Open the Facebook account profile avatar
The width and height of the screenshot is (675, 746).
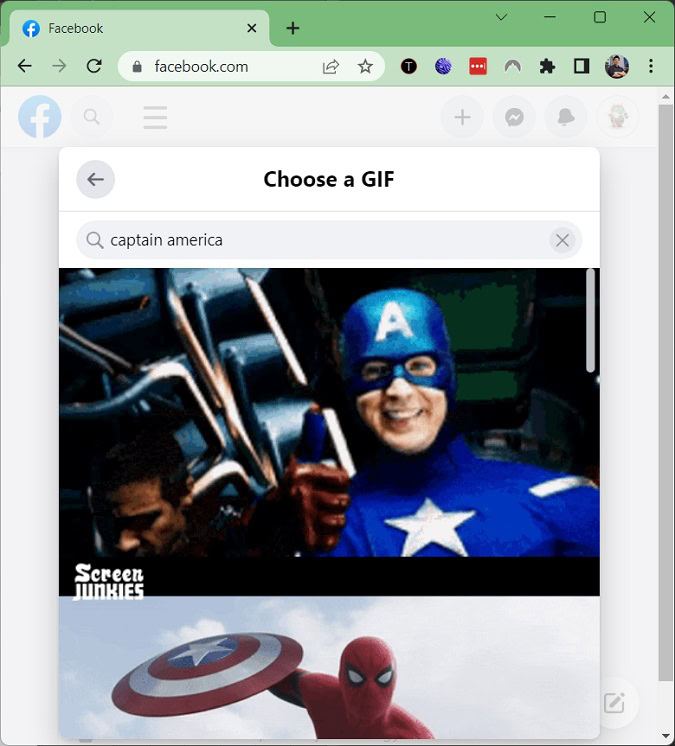pyautogui.click(x=617, y=117)
